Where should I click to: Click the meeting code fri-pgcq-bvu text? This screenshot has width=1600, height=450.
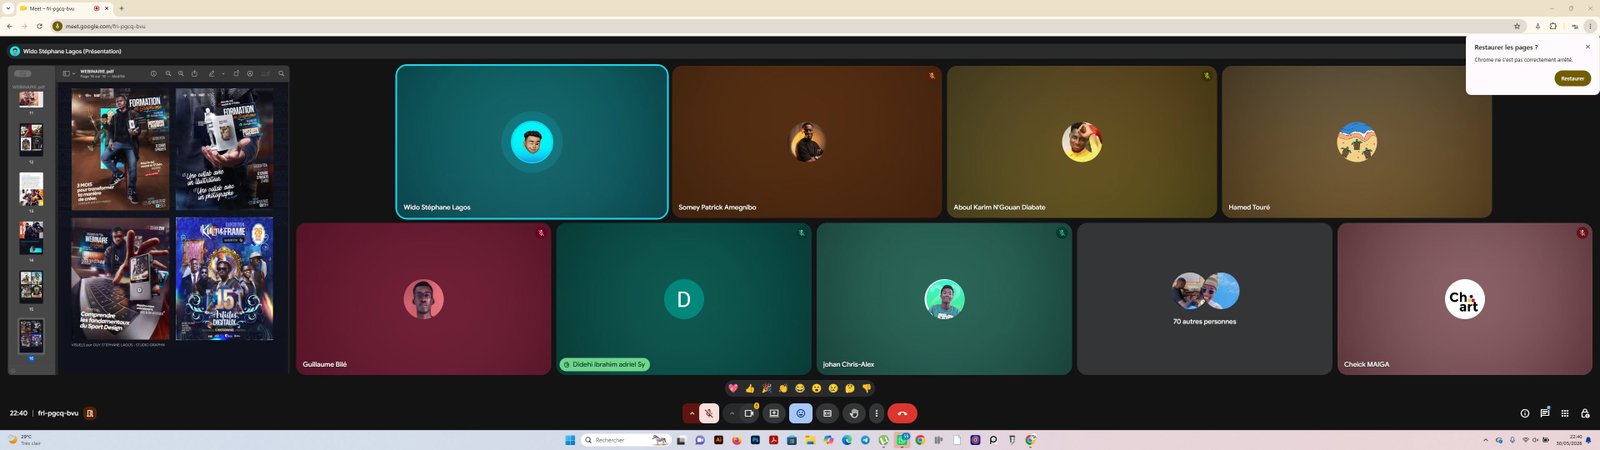click(58, 413)
